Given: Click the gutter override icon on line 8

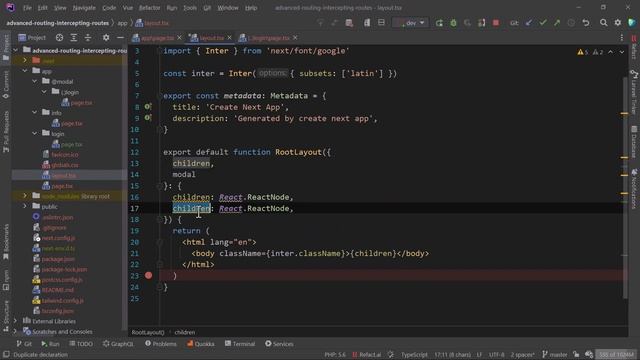Looking at the screenshot, I should [148, 107].
